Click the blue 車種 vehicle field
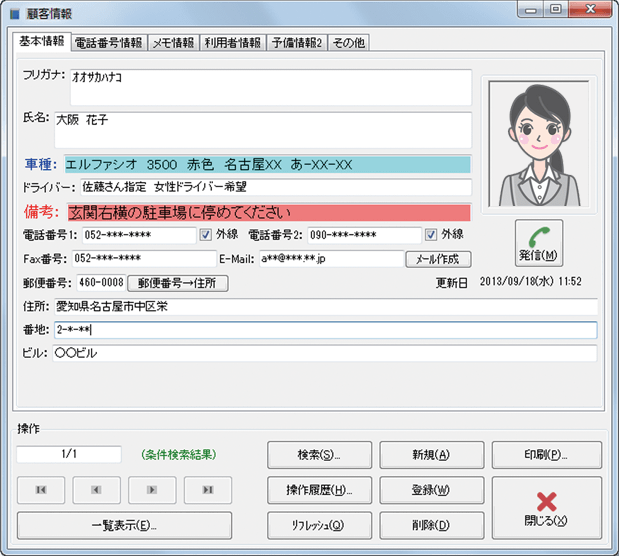 (267, 164)
